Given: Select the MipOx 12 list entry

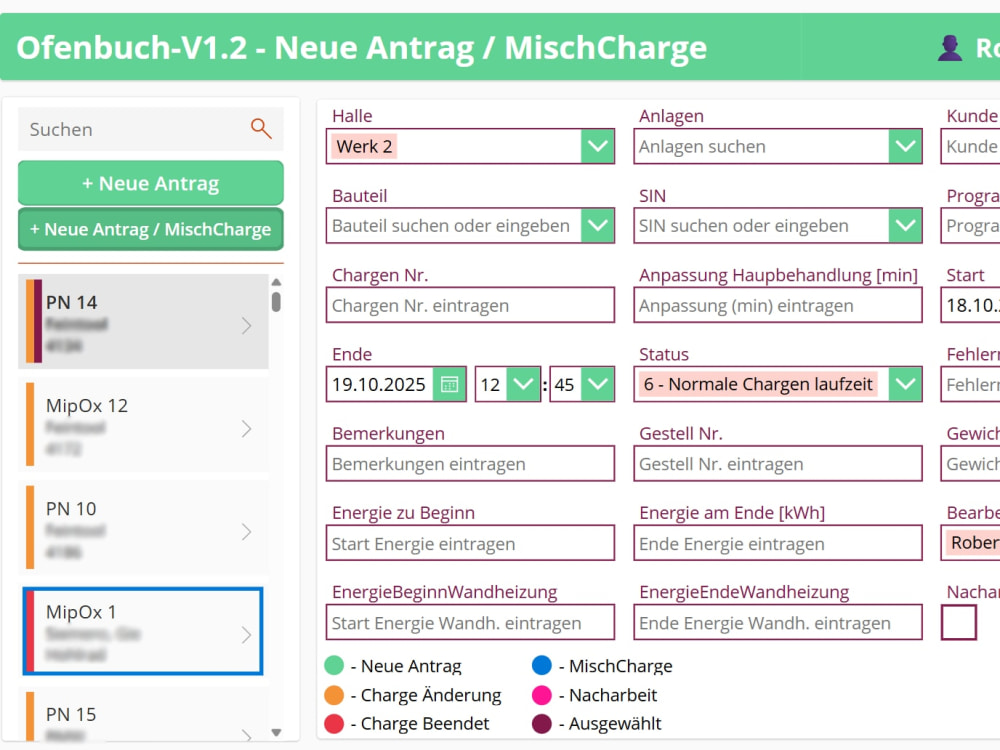Looking at the screenshot, I should pyautogui.click(x=143, y=425).
